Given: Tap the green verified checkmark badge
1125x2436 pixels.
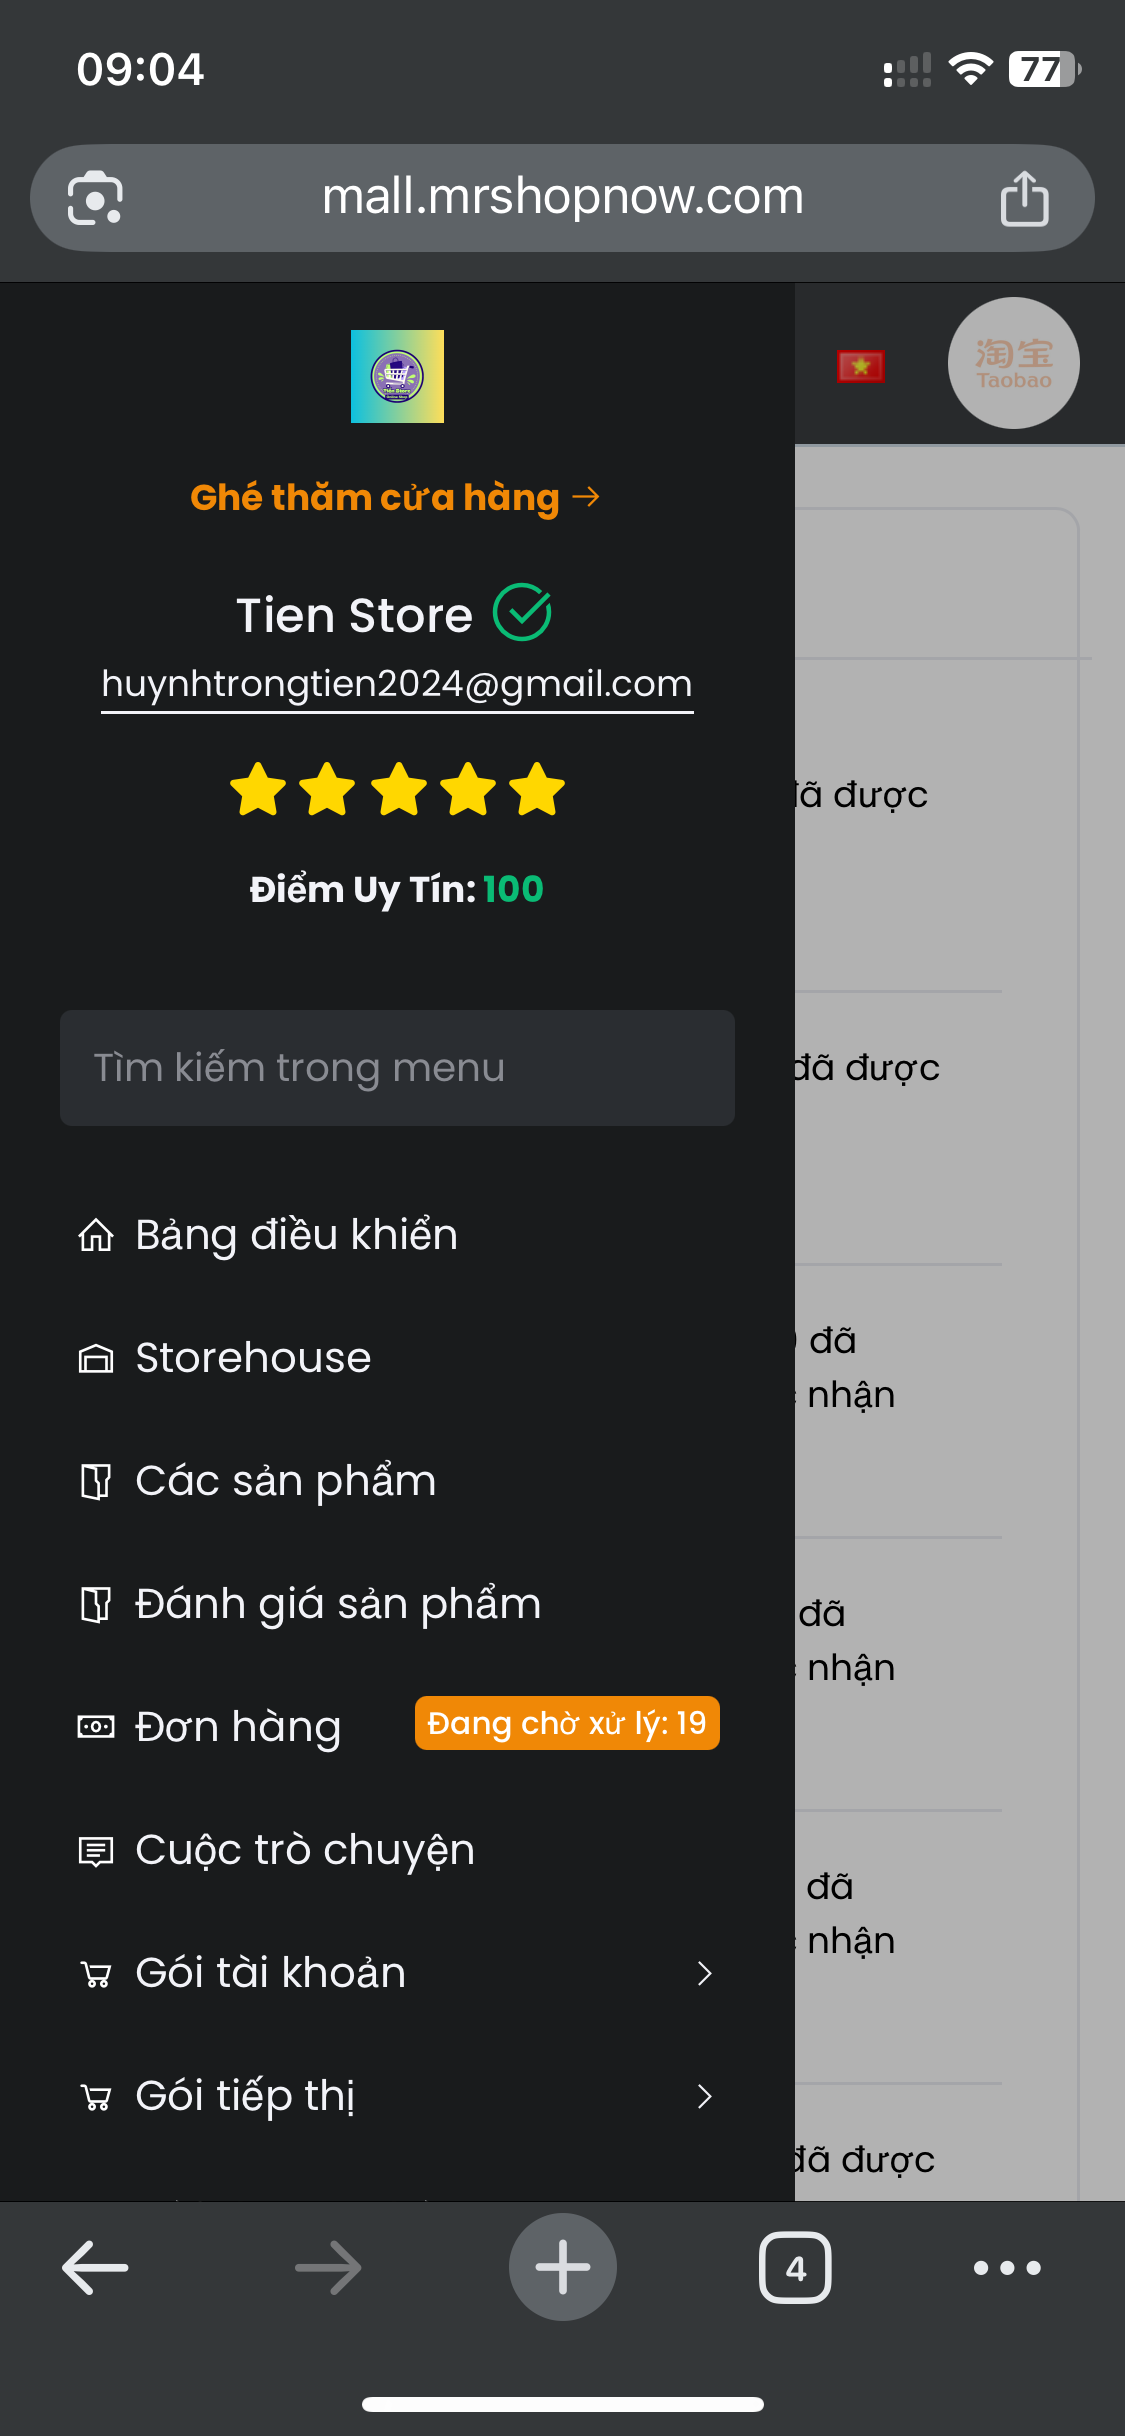Looking at the screenshot, I should pyautogui.click(x=522, y=613).
